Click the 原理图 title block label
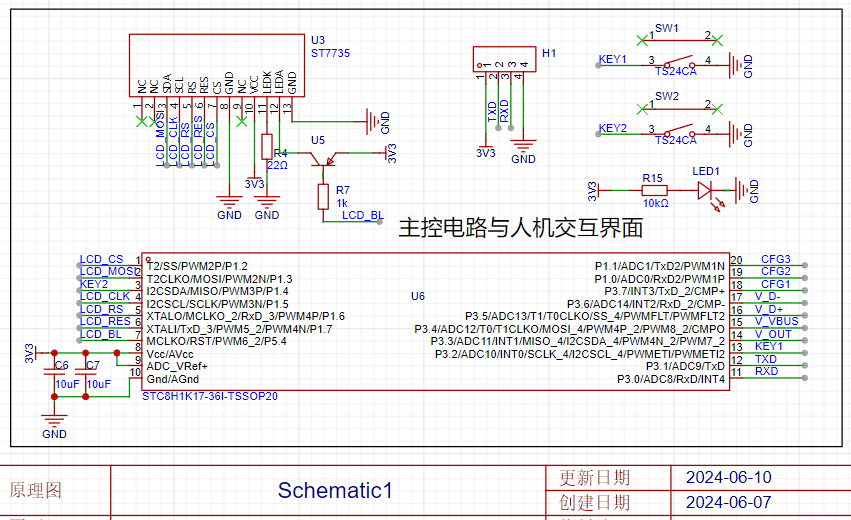851x520 pixels. 35,490
